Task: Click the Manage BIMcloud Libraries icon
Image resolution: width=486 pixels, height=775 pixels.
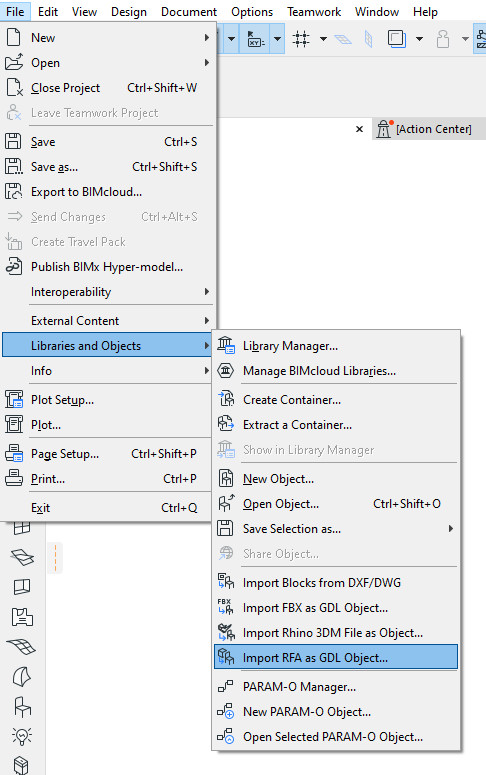Action: pos(225,370)
